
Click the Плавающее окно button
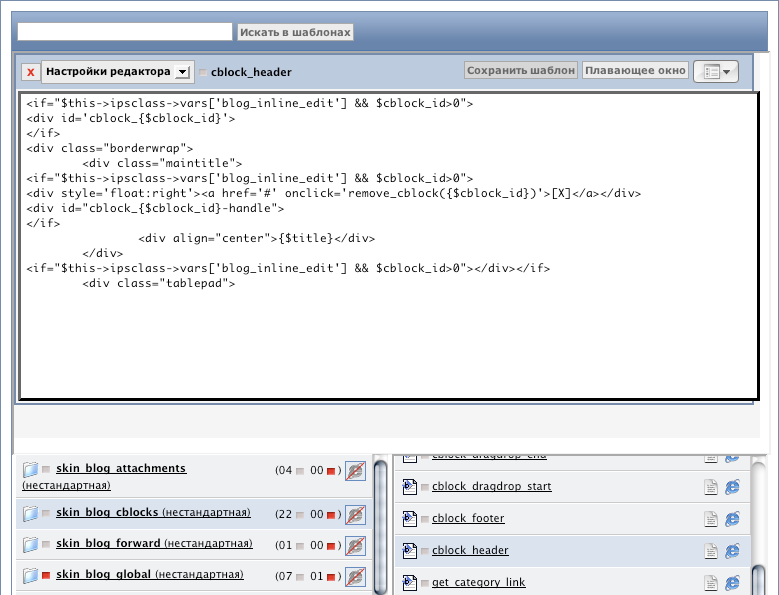click(x=635, y=70)
